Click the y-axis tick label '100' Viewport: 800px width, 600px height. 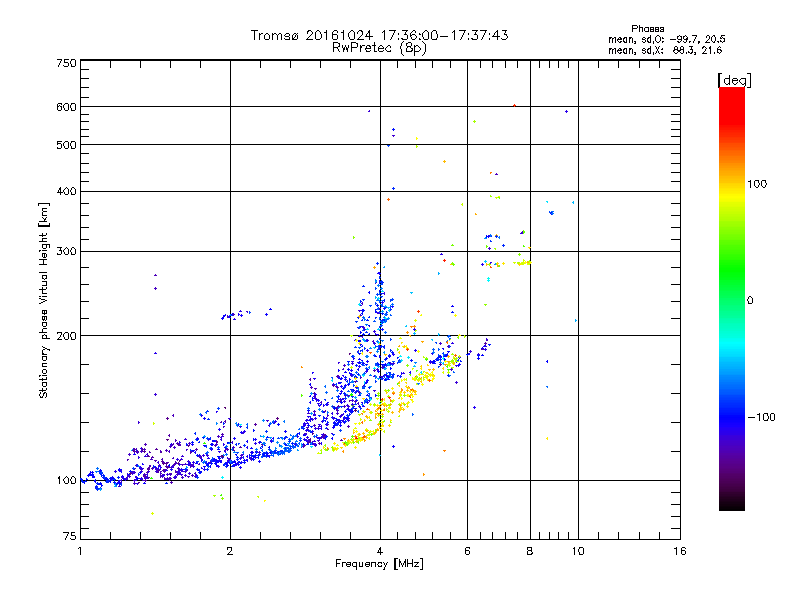pyautogui.click(x=67, y=480)
